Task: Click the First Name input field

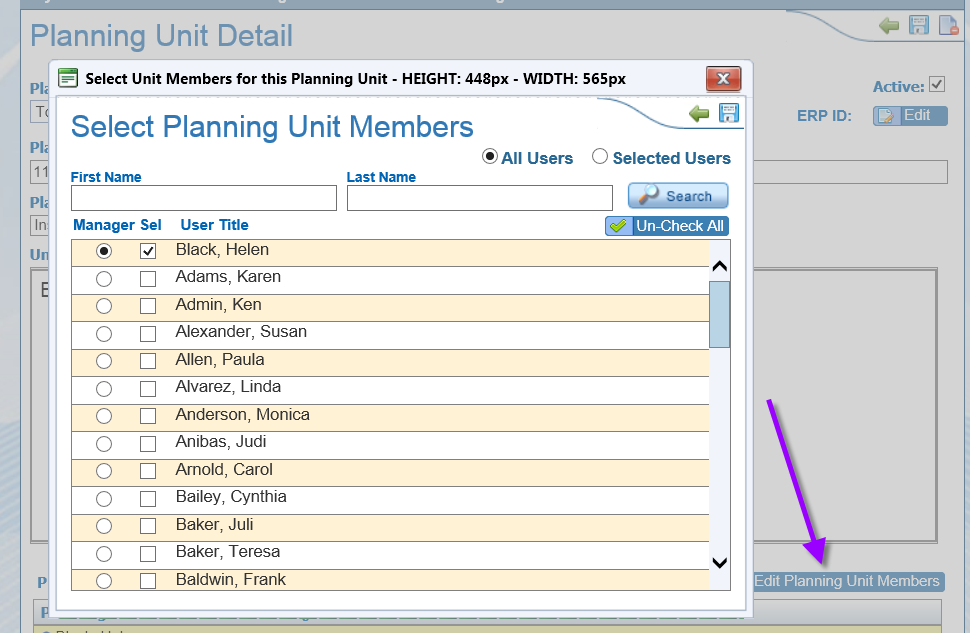Action: click(203, 198)
